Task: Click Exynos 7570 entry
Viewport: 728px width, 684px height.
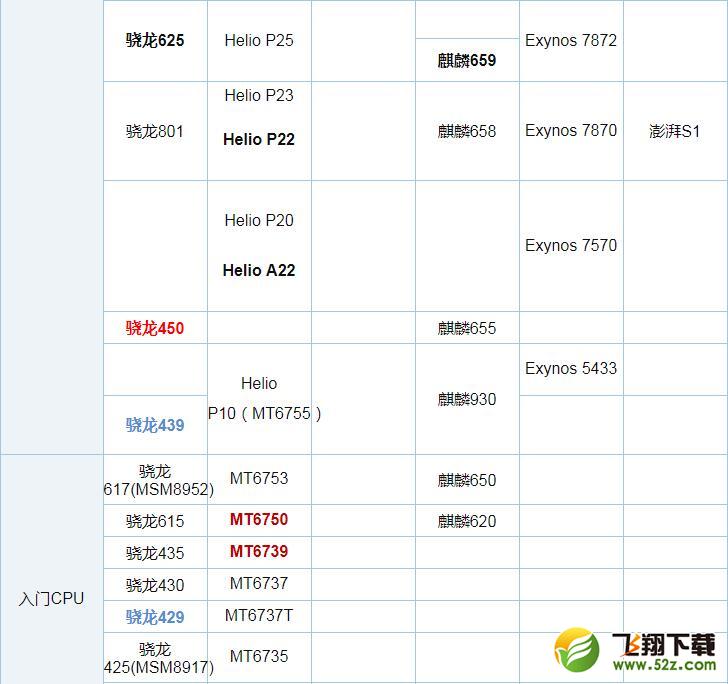Action: click(571, 245)
